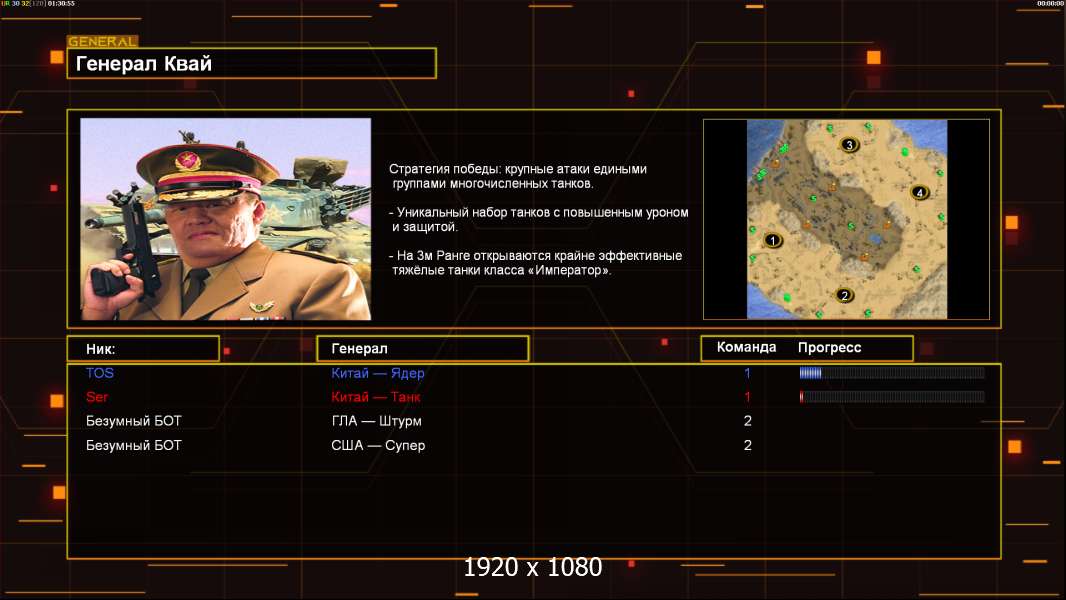
Task: Click the Команда column header
Action: pos(746,347)
